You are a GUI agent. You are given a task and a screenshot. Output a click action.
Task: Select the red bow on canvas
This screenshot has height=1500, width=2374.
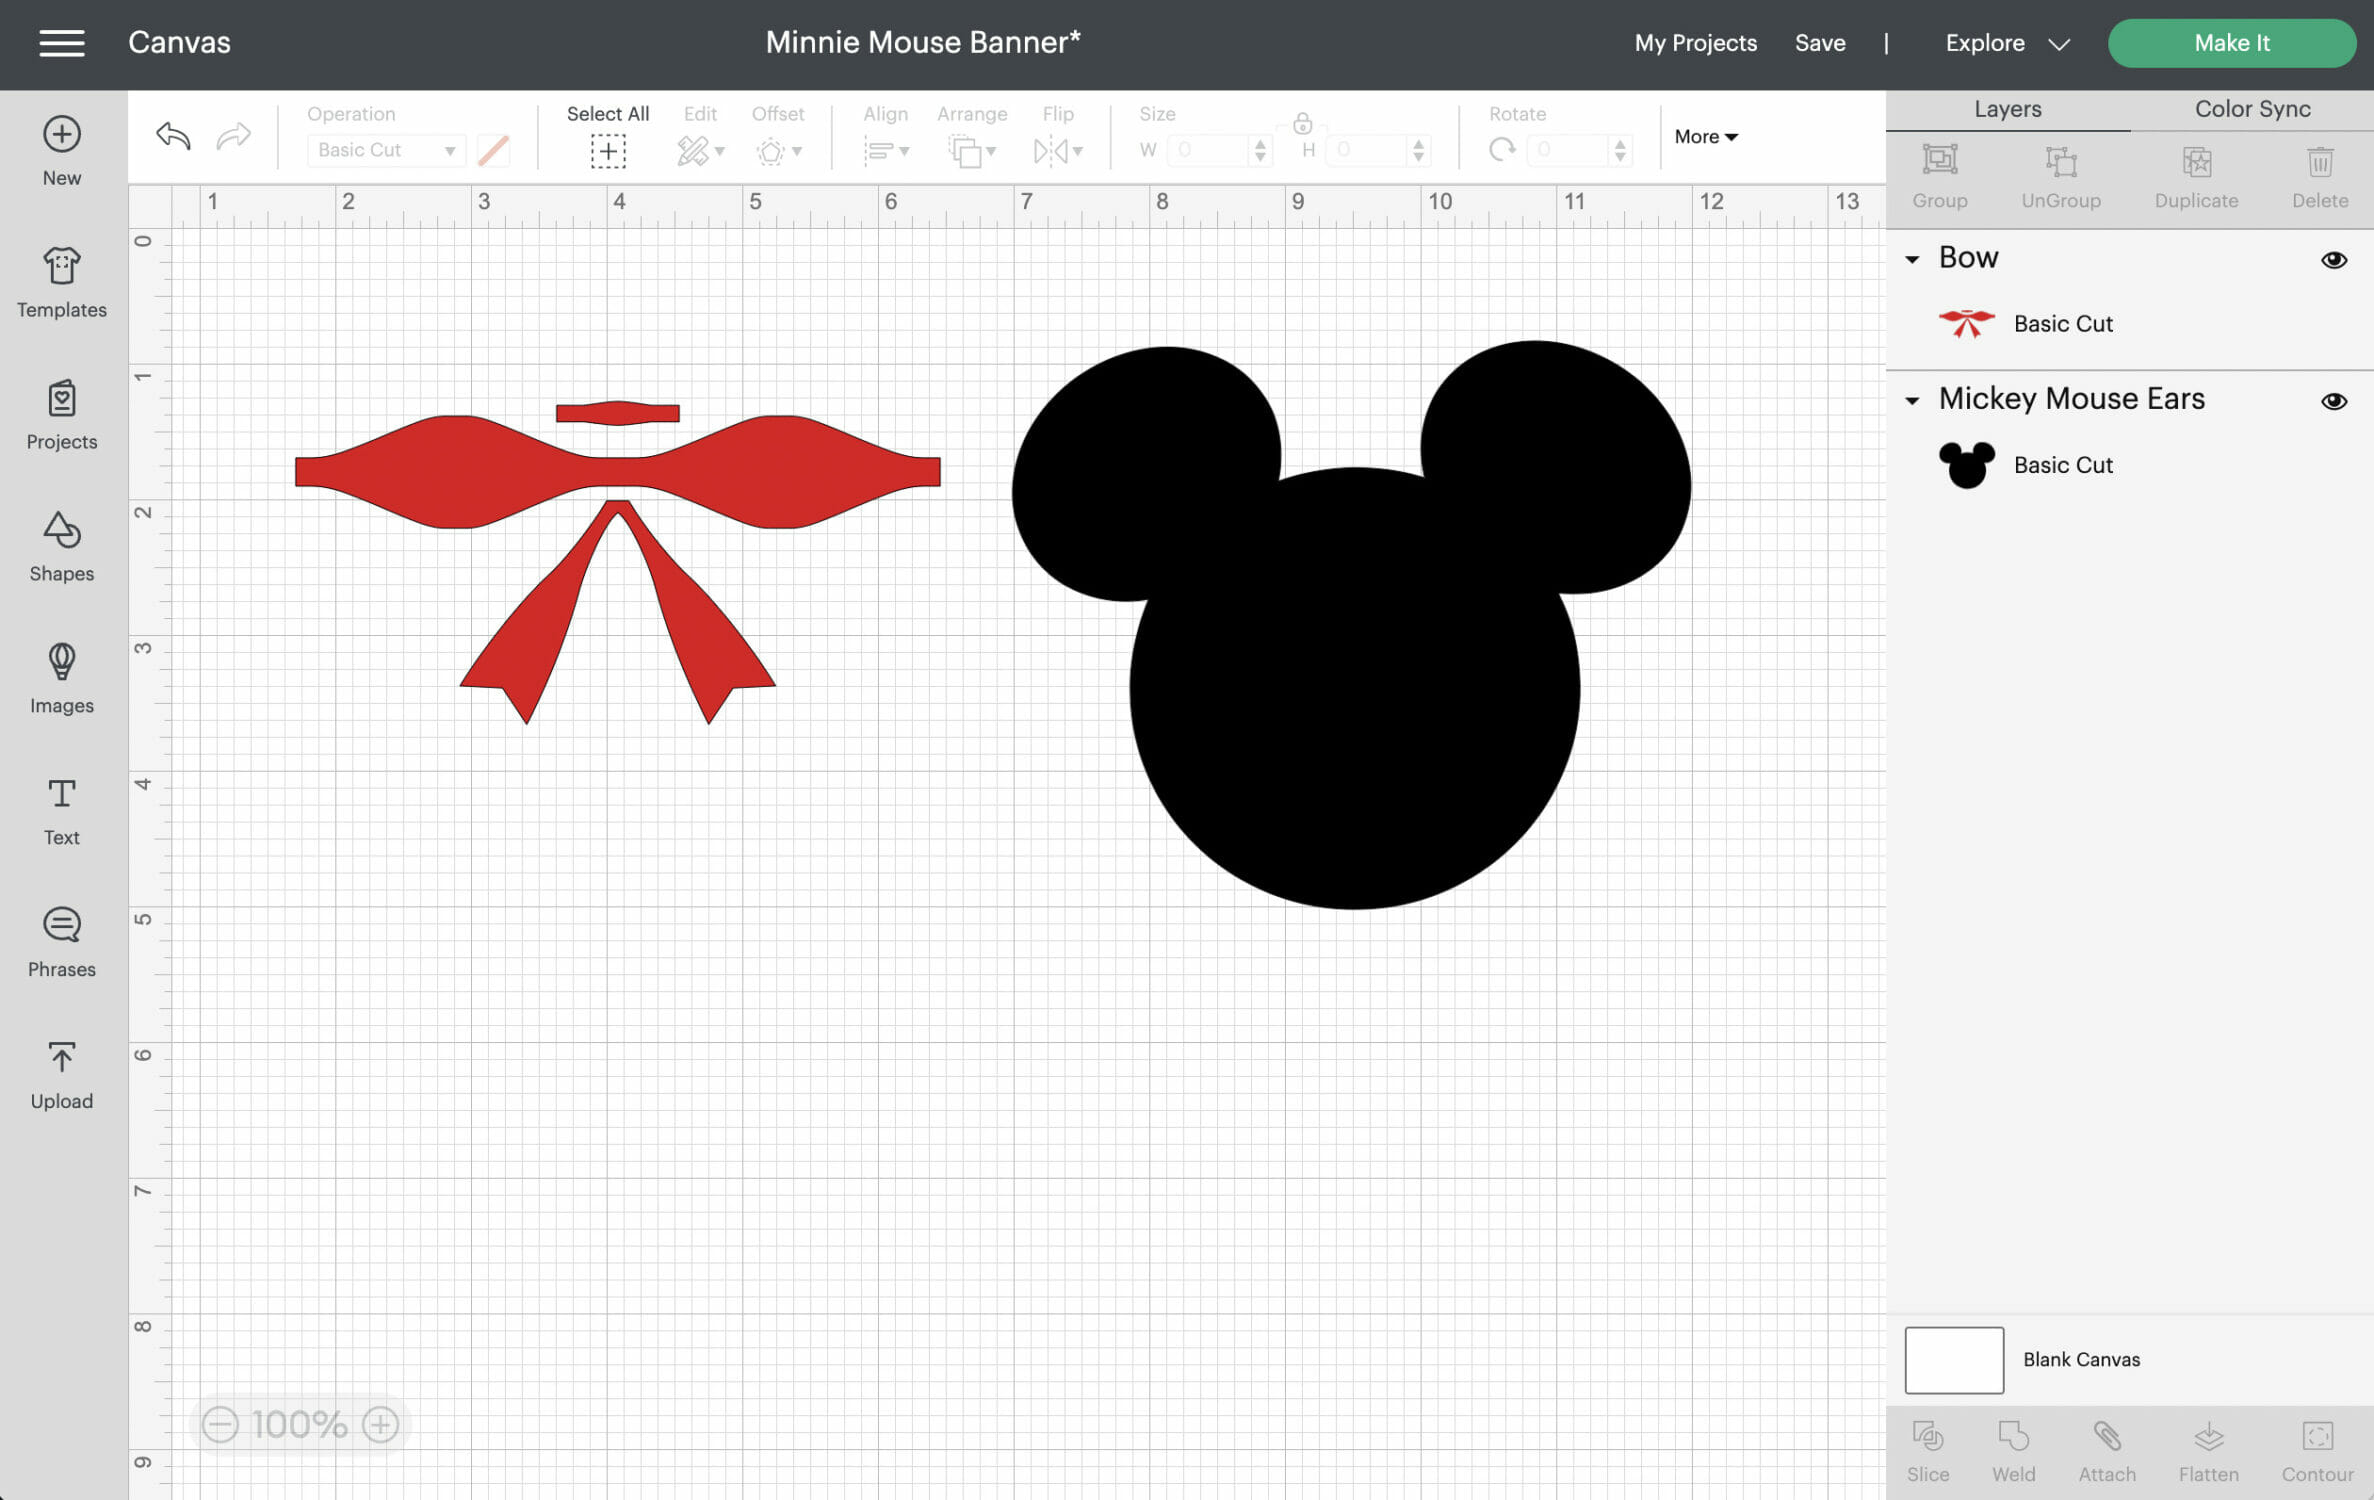pos(618,471)
